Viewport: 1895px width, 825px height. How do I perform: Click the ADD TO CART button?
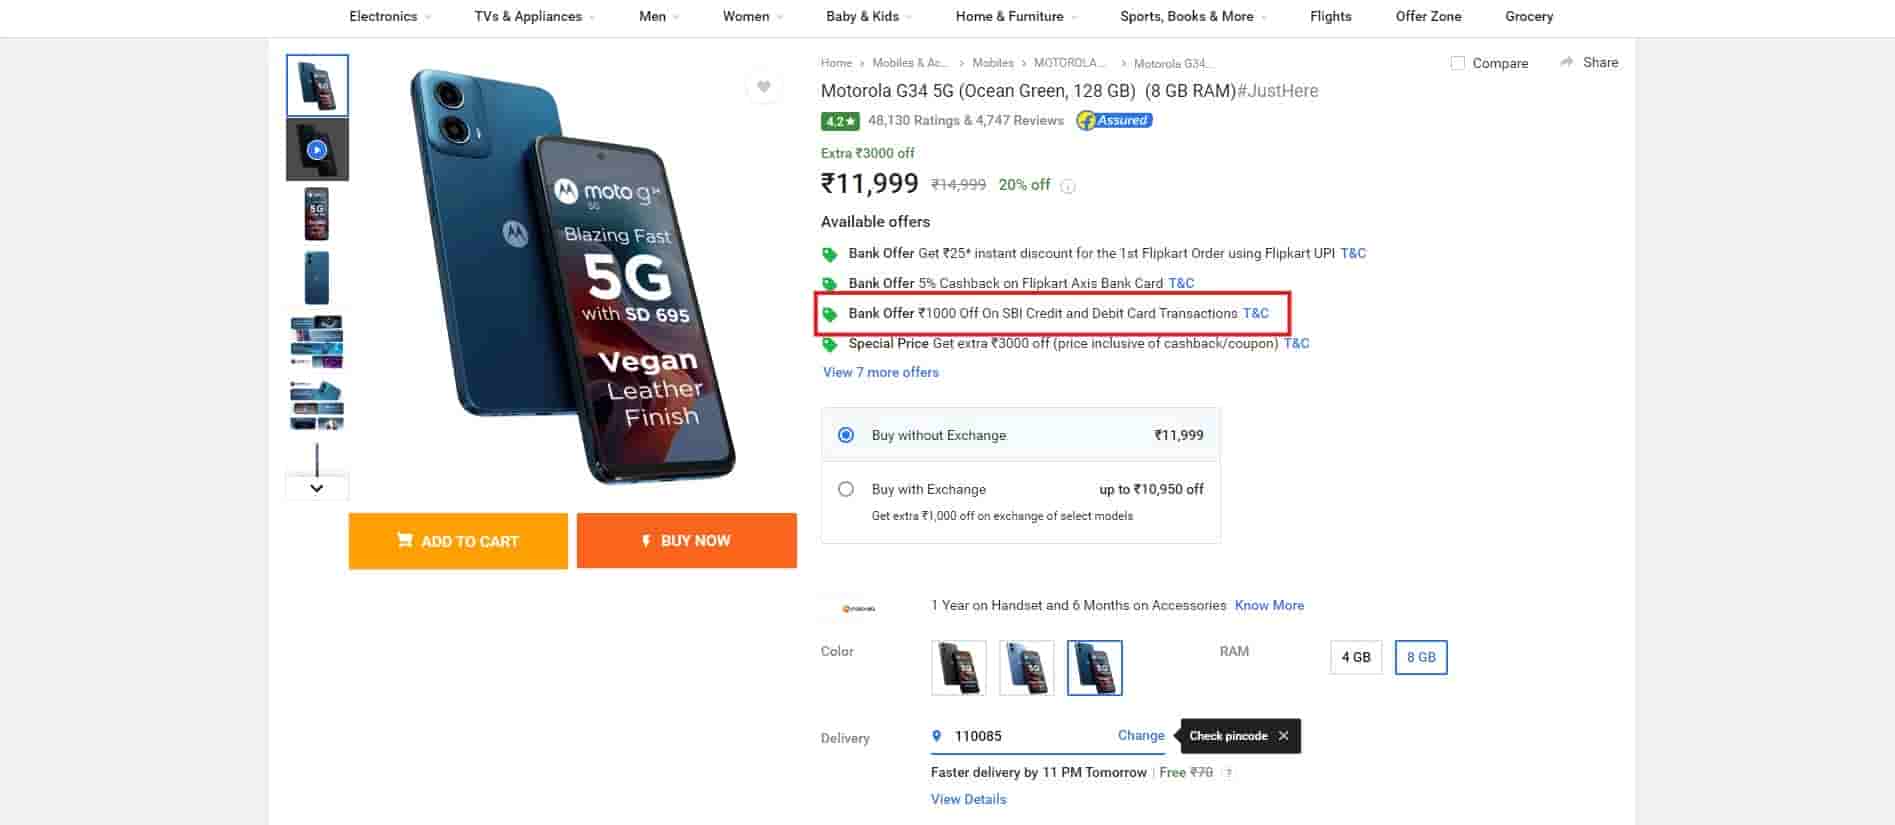point(458,541)
